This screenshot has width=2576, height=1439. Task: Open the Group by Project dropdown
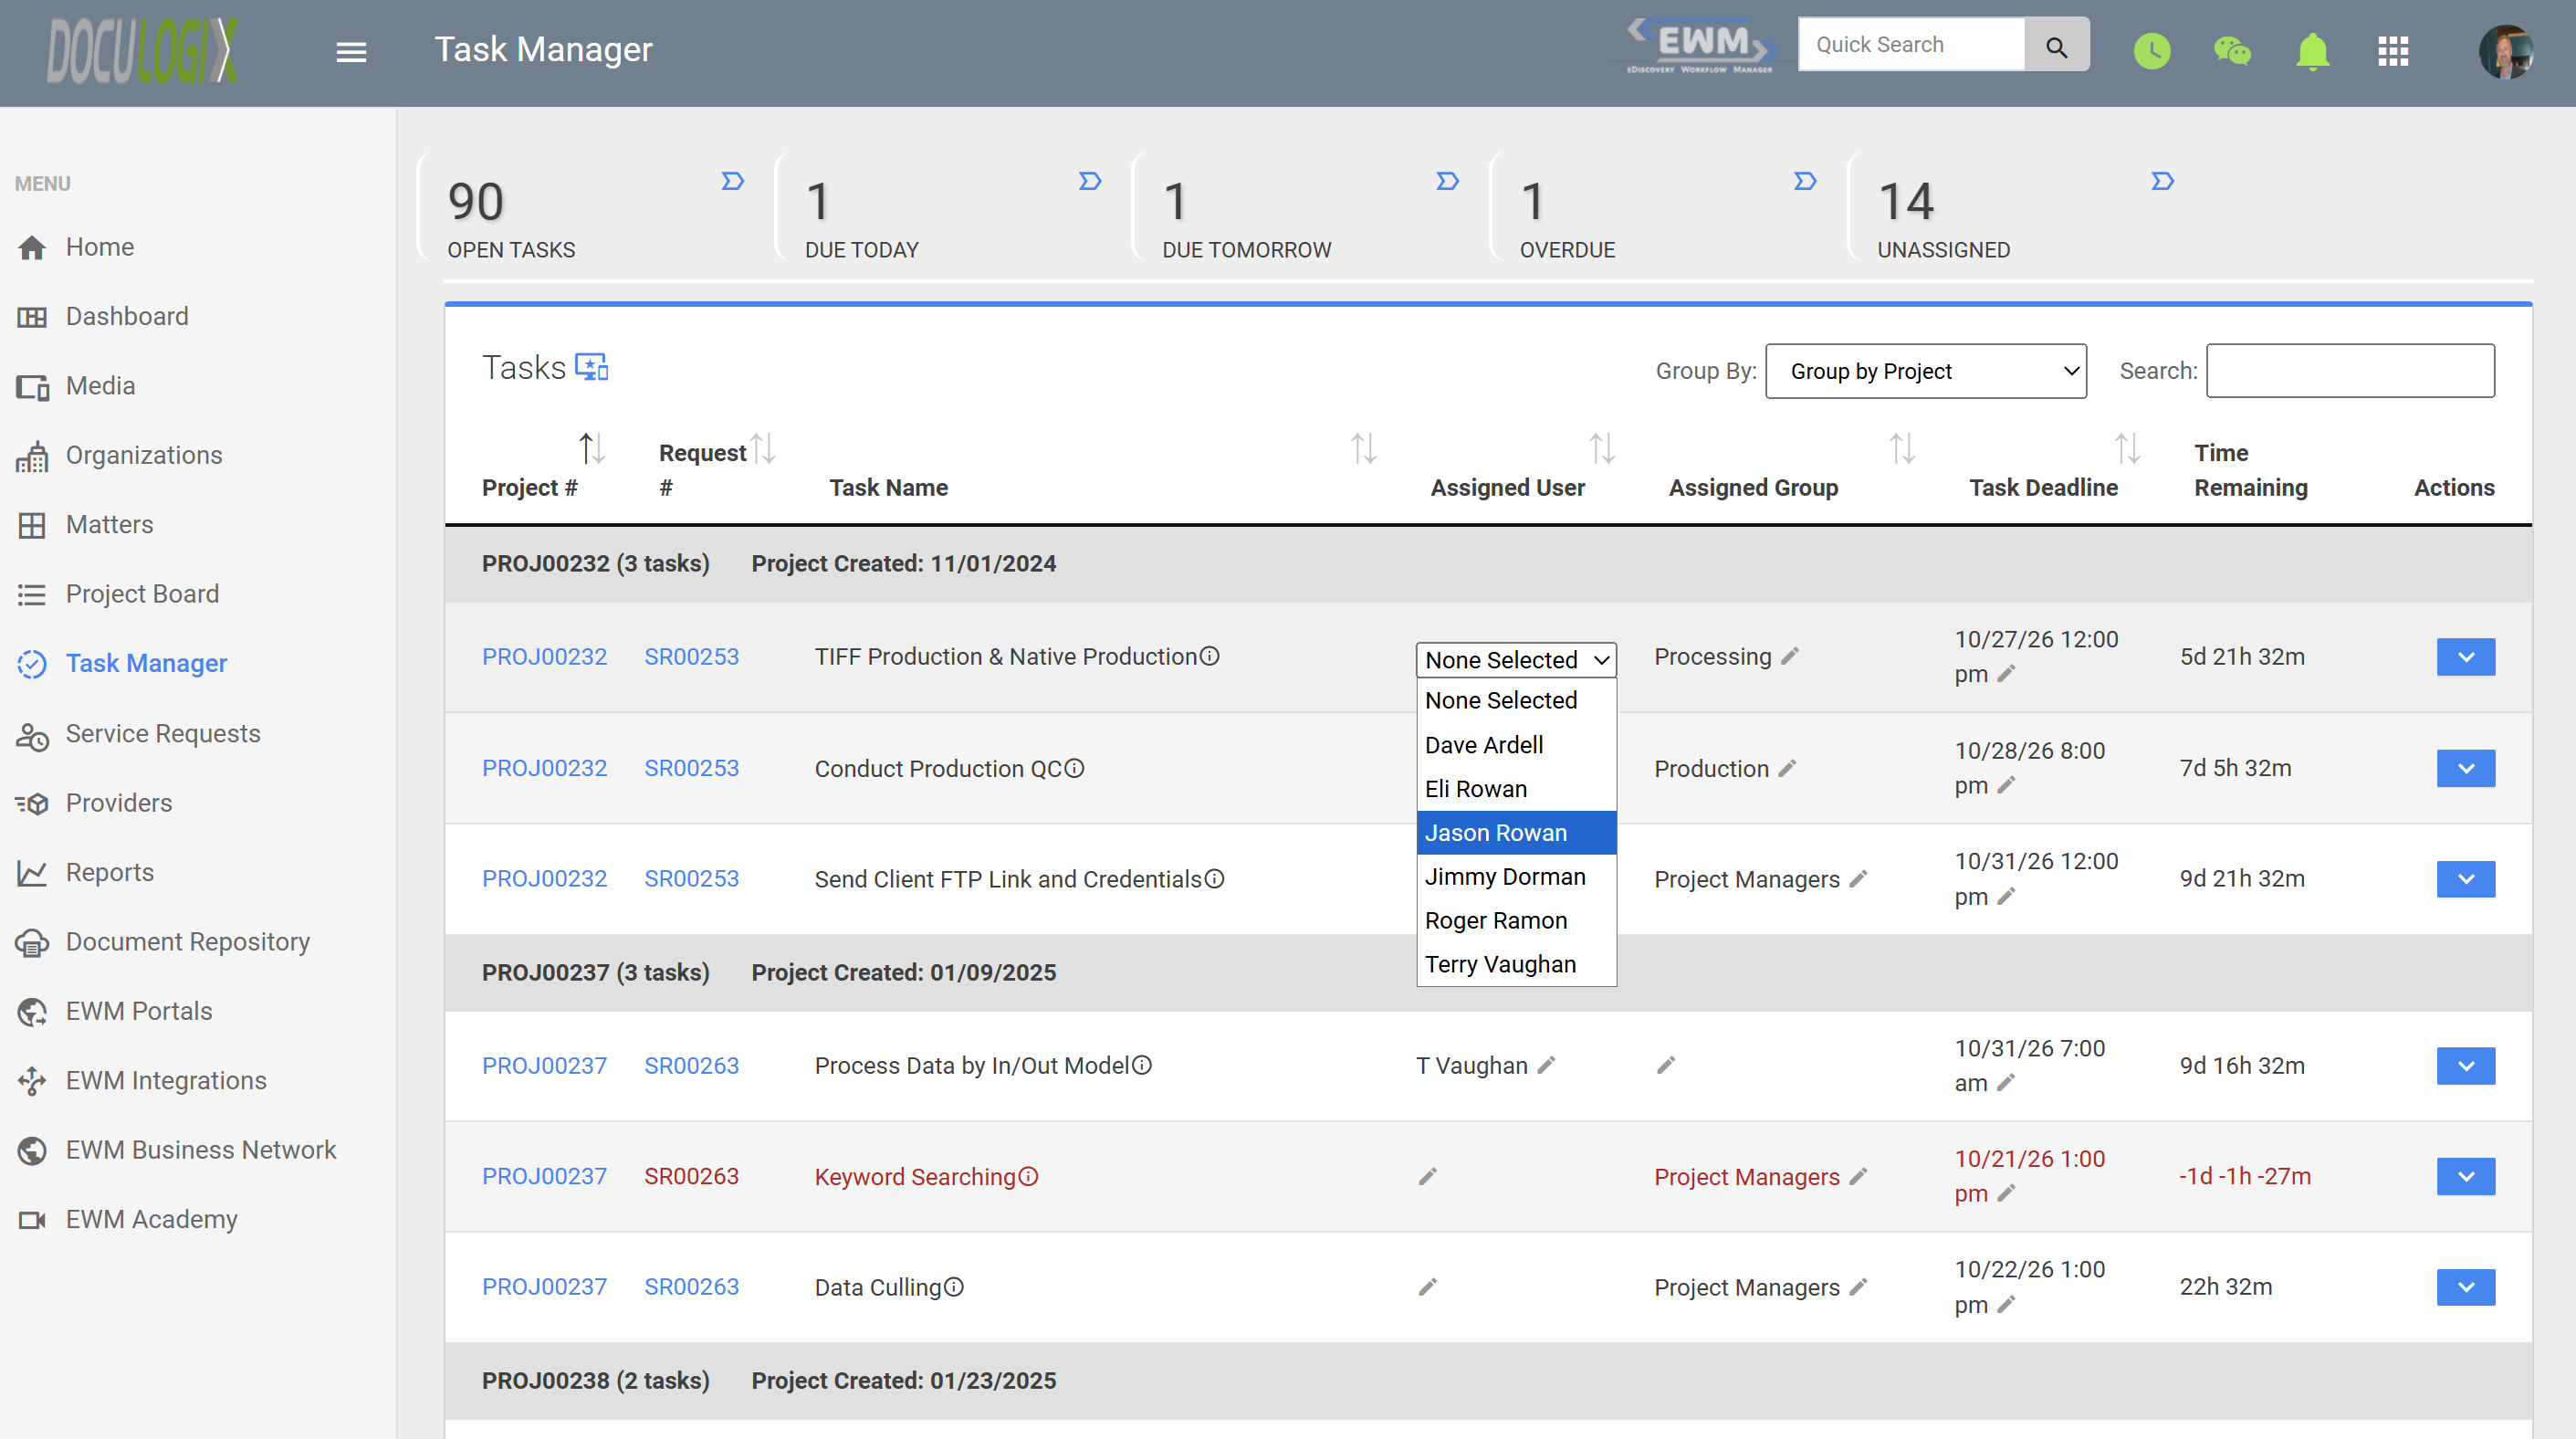[1925, 371]
